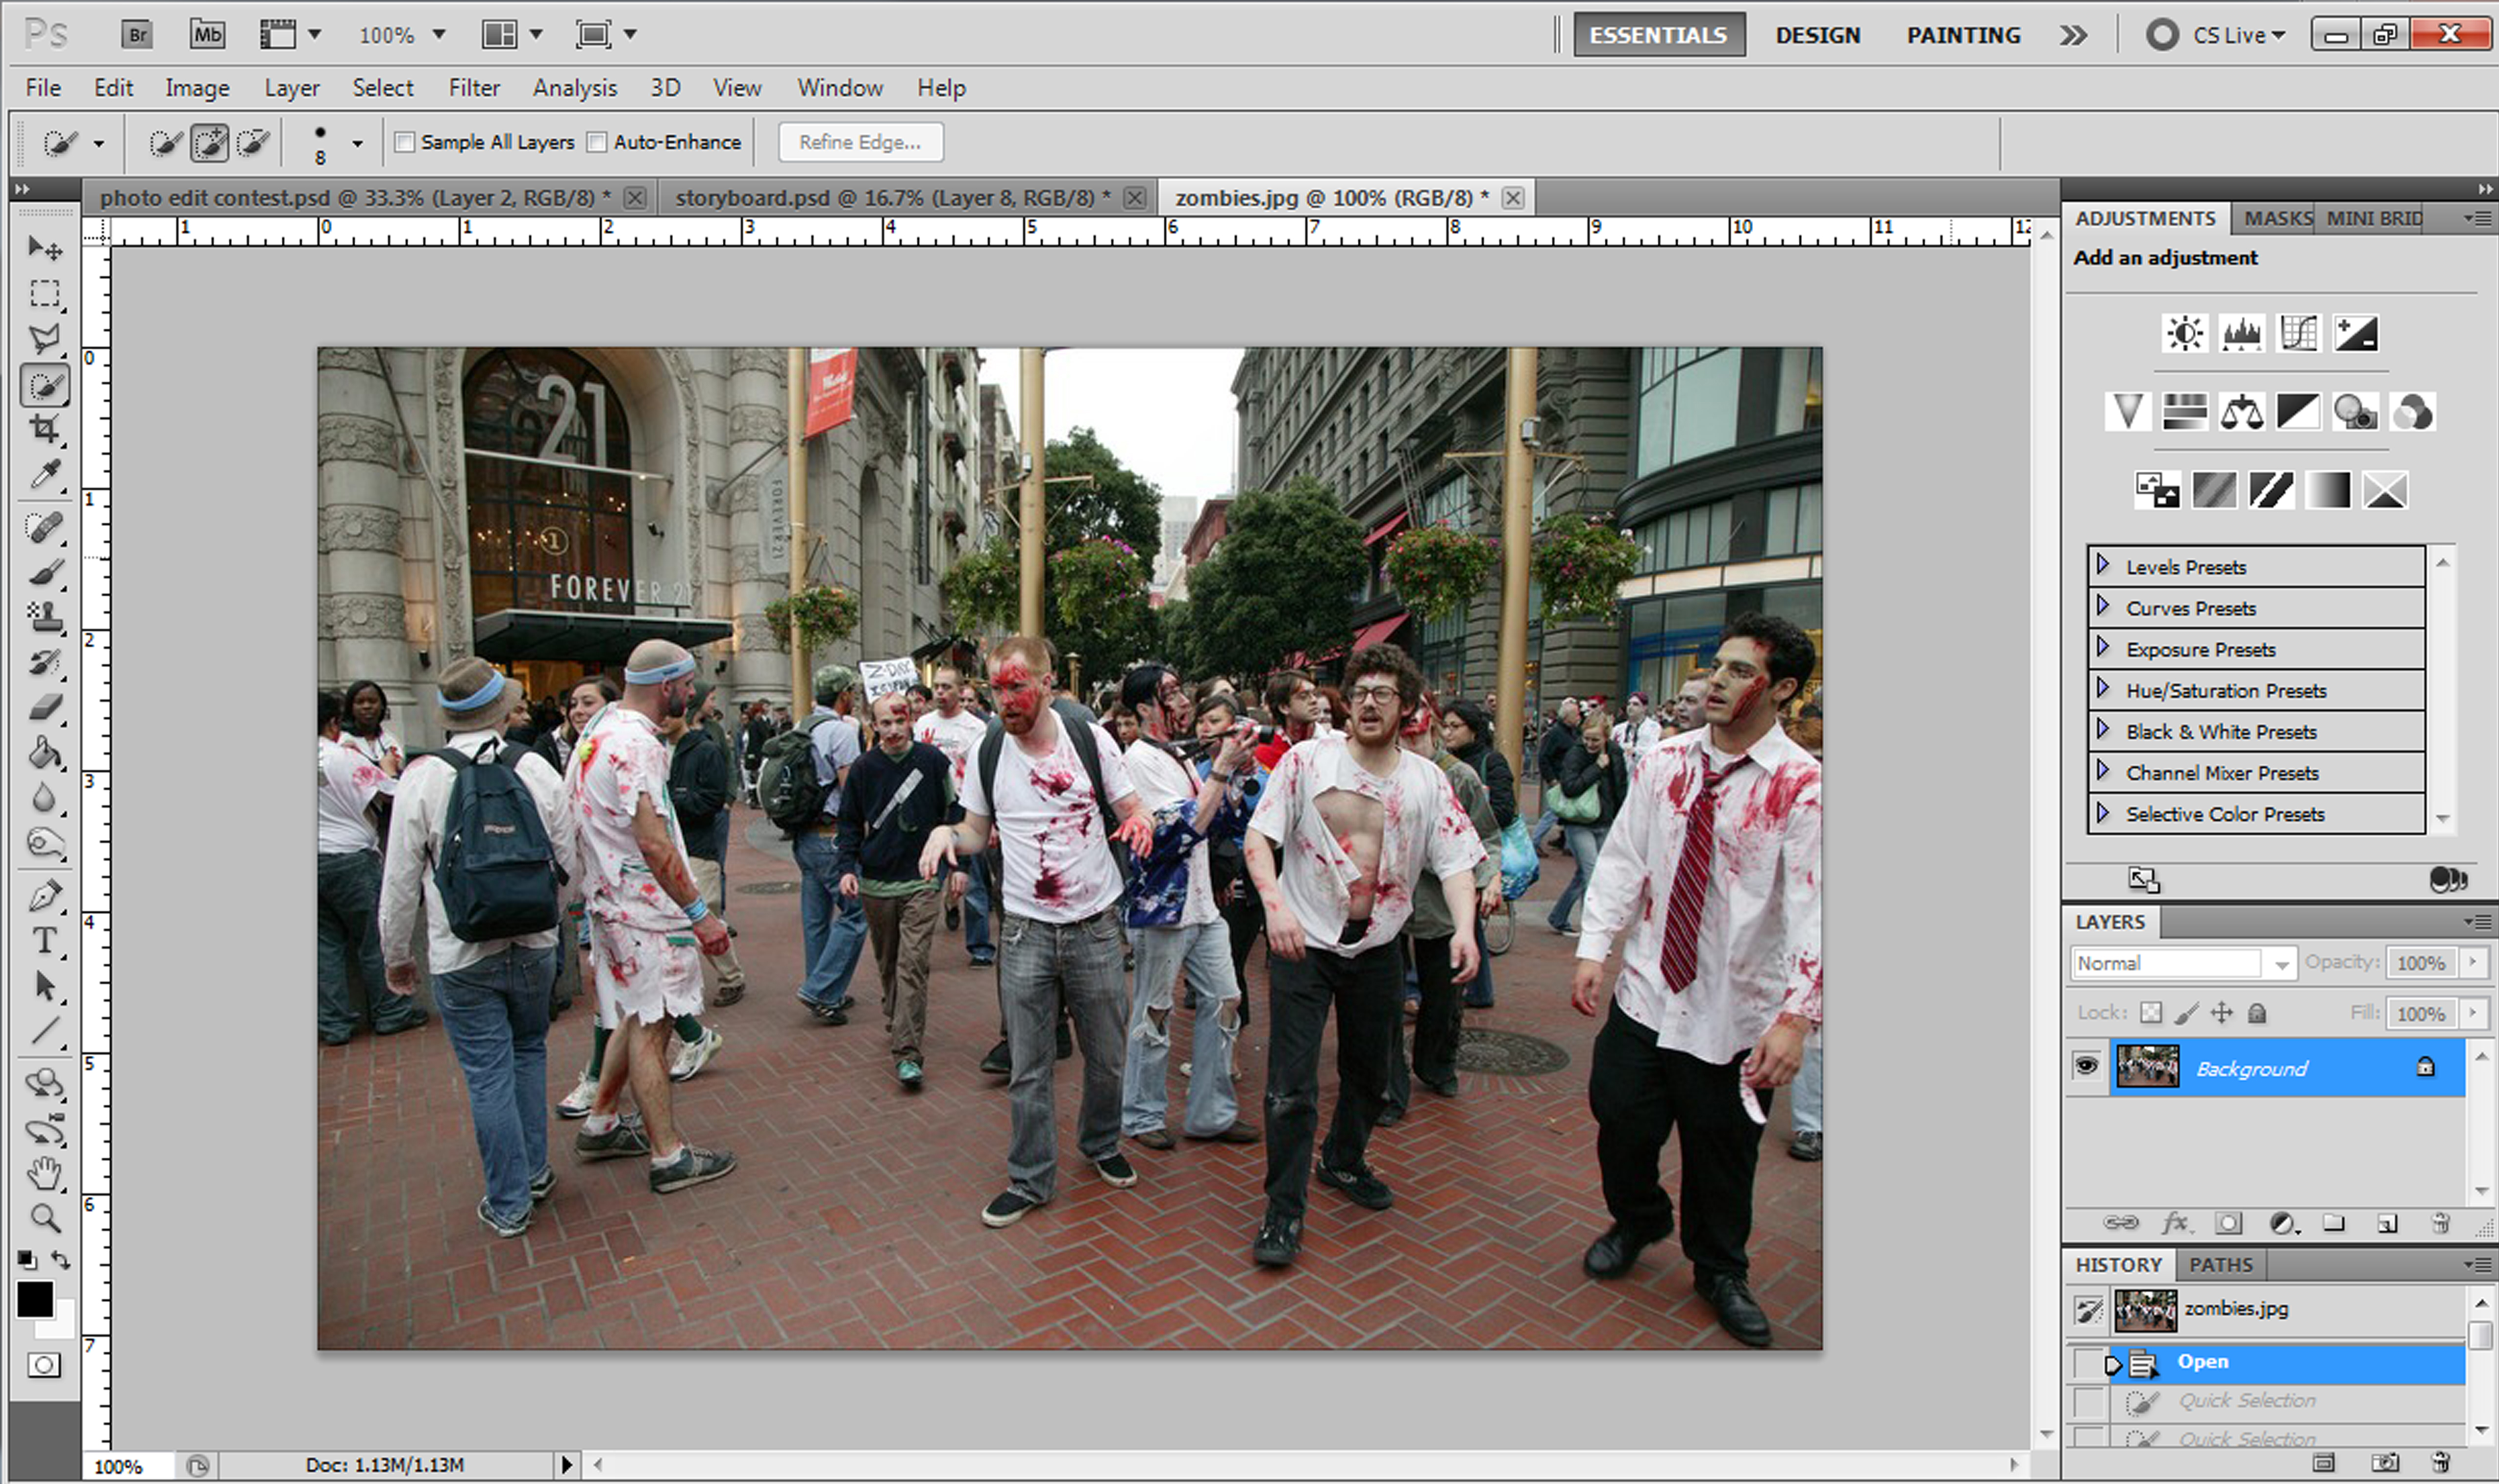The width and height of the screenshot is (2499, 1484).
Task: Open the Filter menu
Action: point(474,88)
